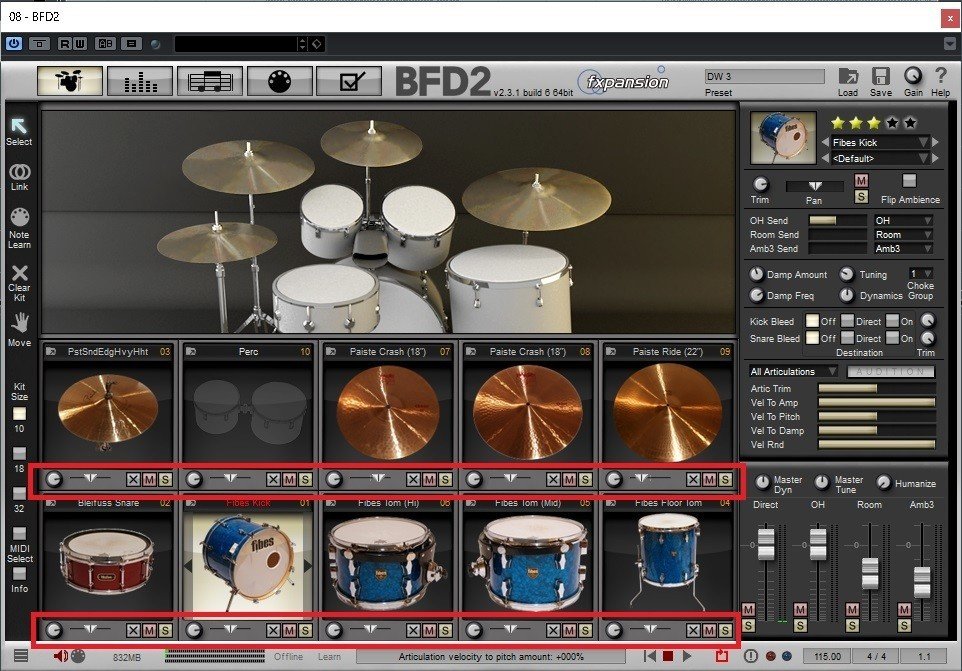Click the Load preset icon

848,77
